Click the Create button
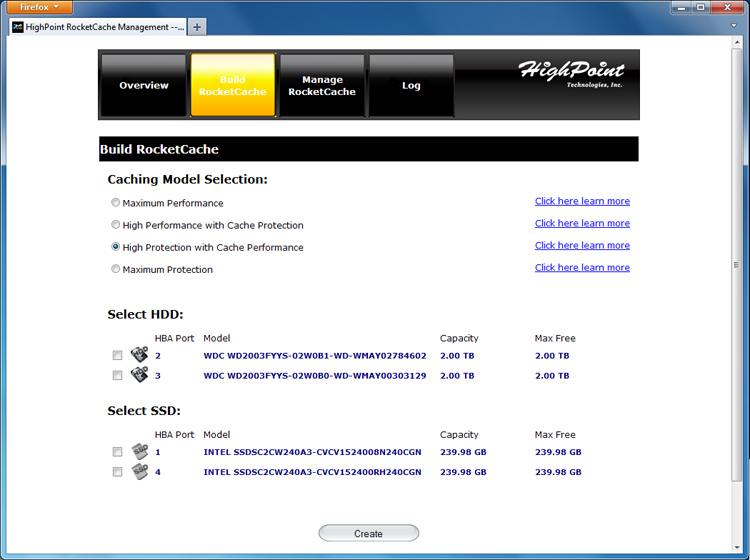750x560 pixels. point(369,533)
